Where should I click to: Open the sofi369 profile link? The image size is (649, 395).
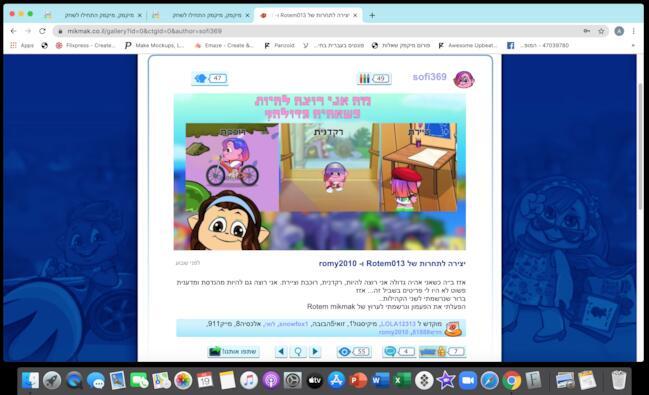point(429,77)
